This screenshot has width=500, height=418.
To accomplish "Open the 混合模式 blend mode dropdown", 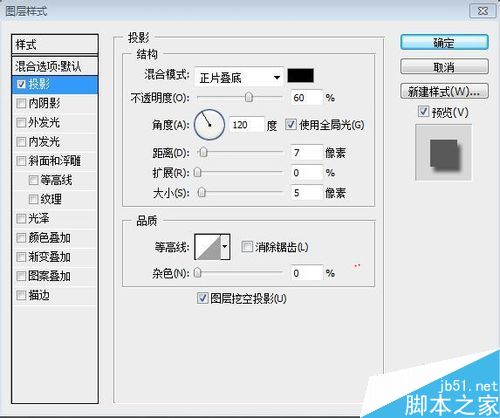I will click(x=239, y=78).
